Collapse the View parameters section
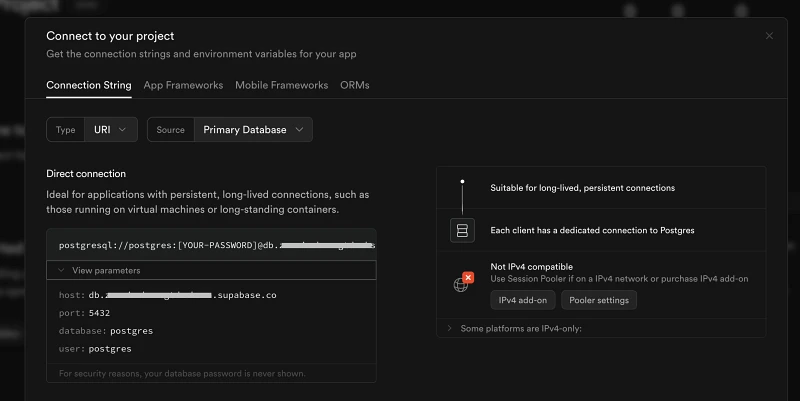The height and width of the screenshot is (401, 800). click(211, 270)
